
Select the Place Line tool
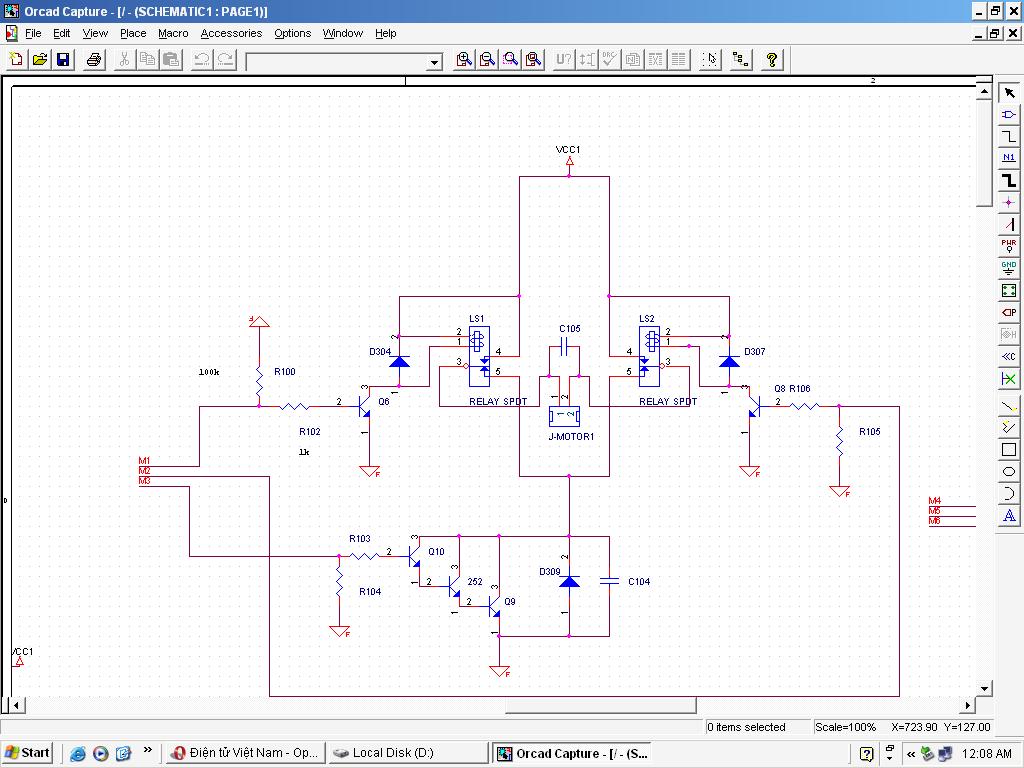click(1009, 406)
